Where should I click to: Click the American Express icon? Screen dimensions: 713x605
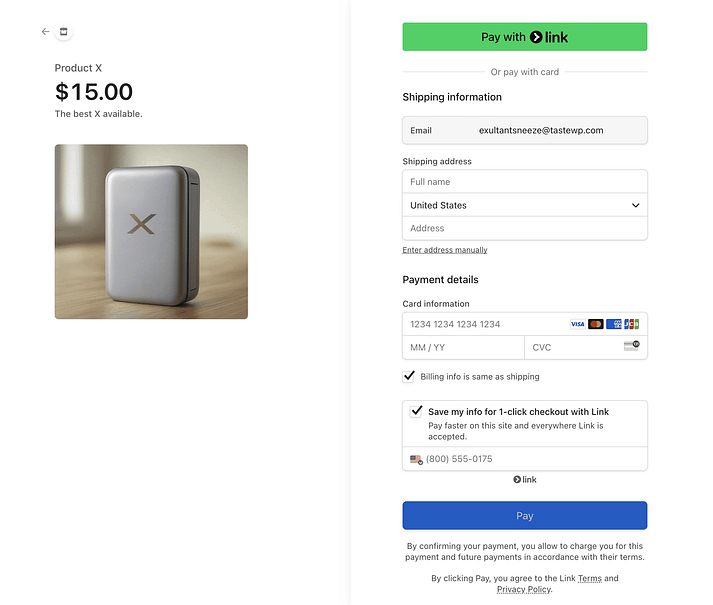(x=613, y=324)
